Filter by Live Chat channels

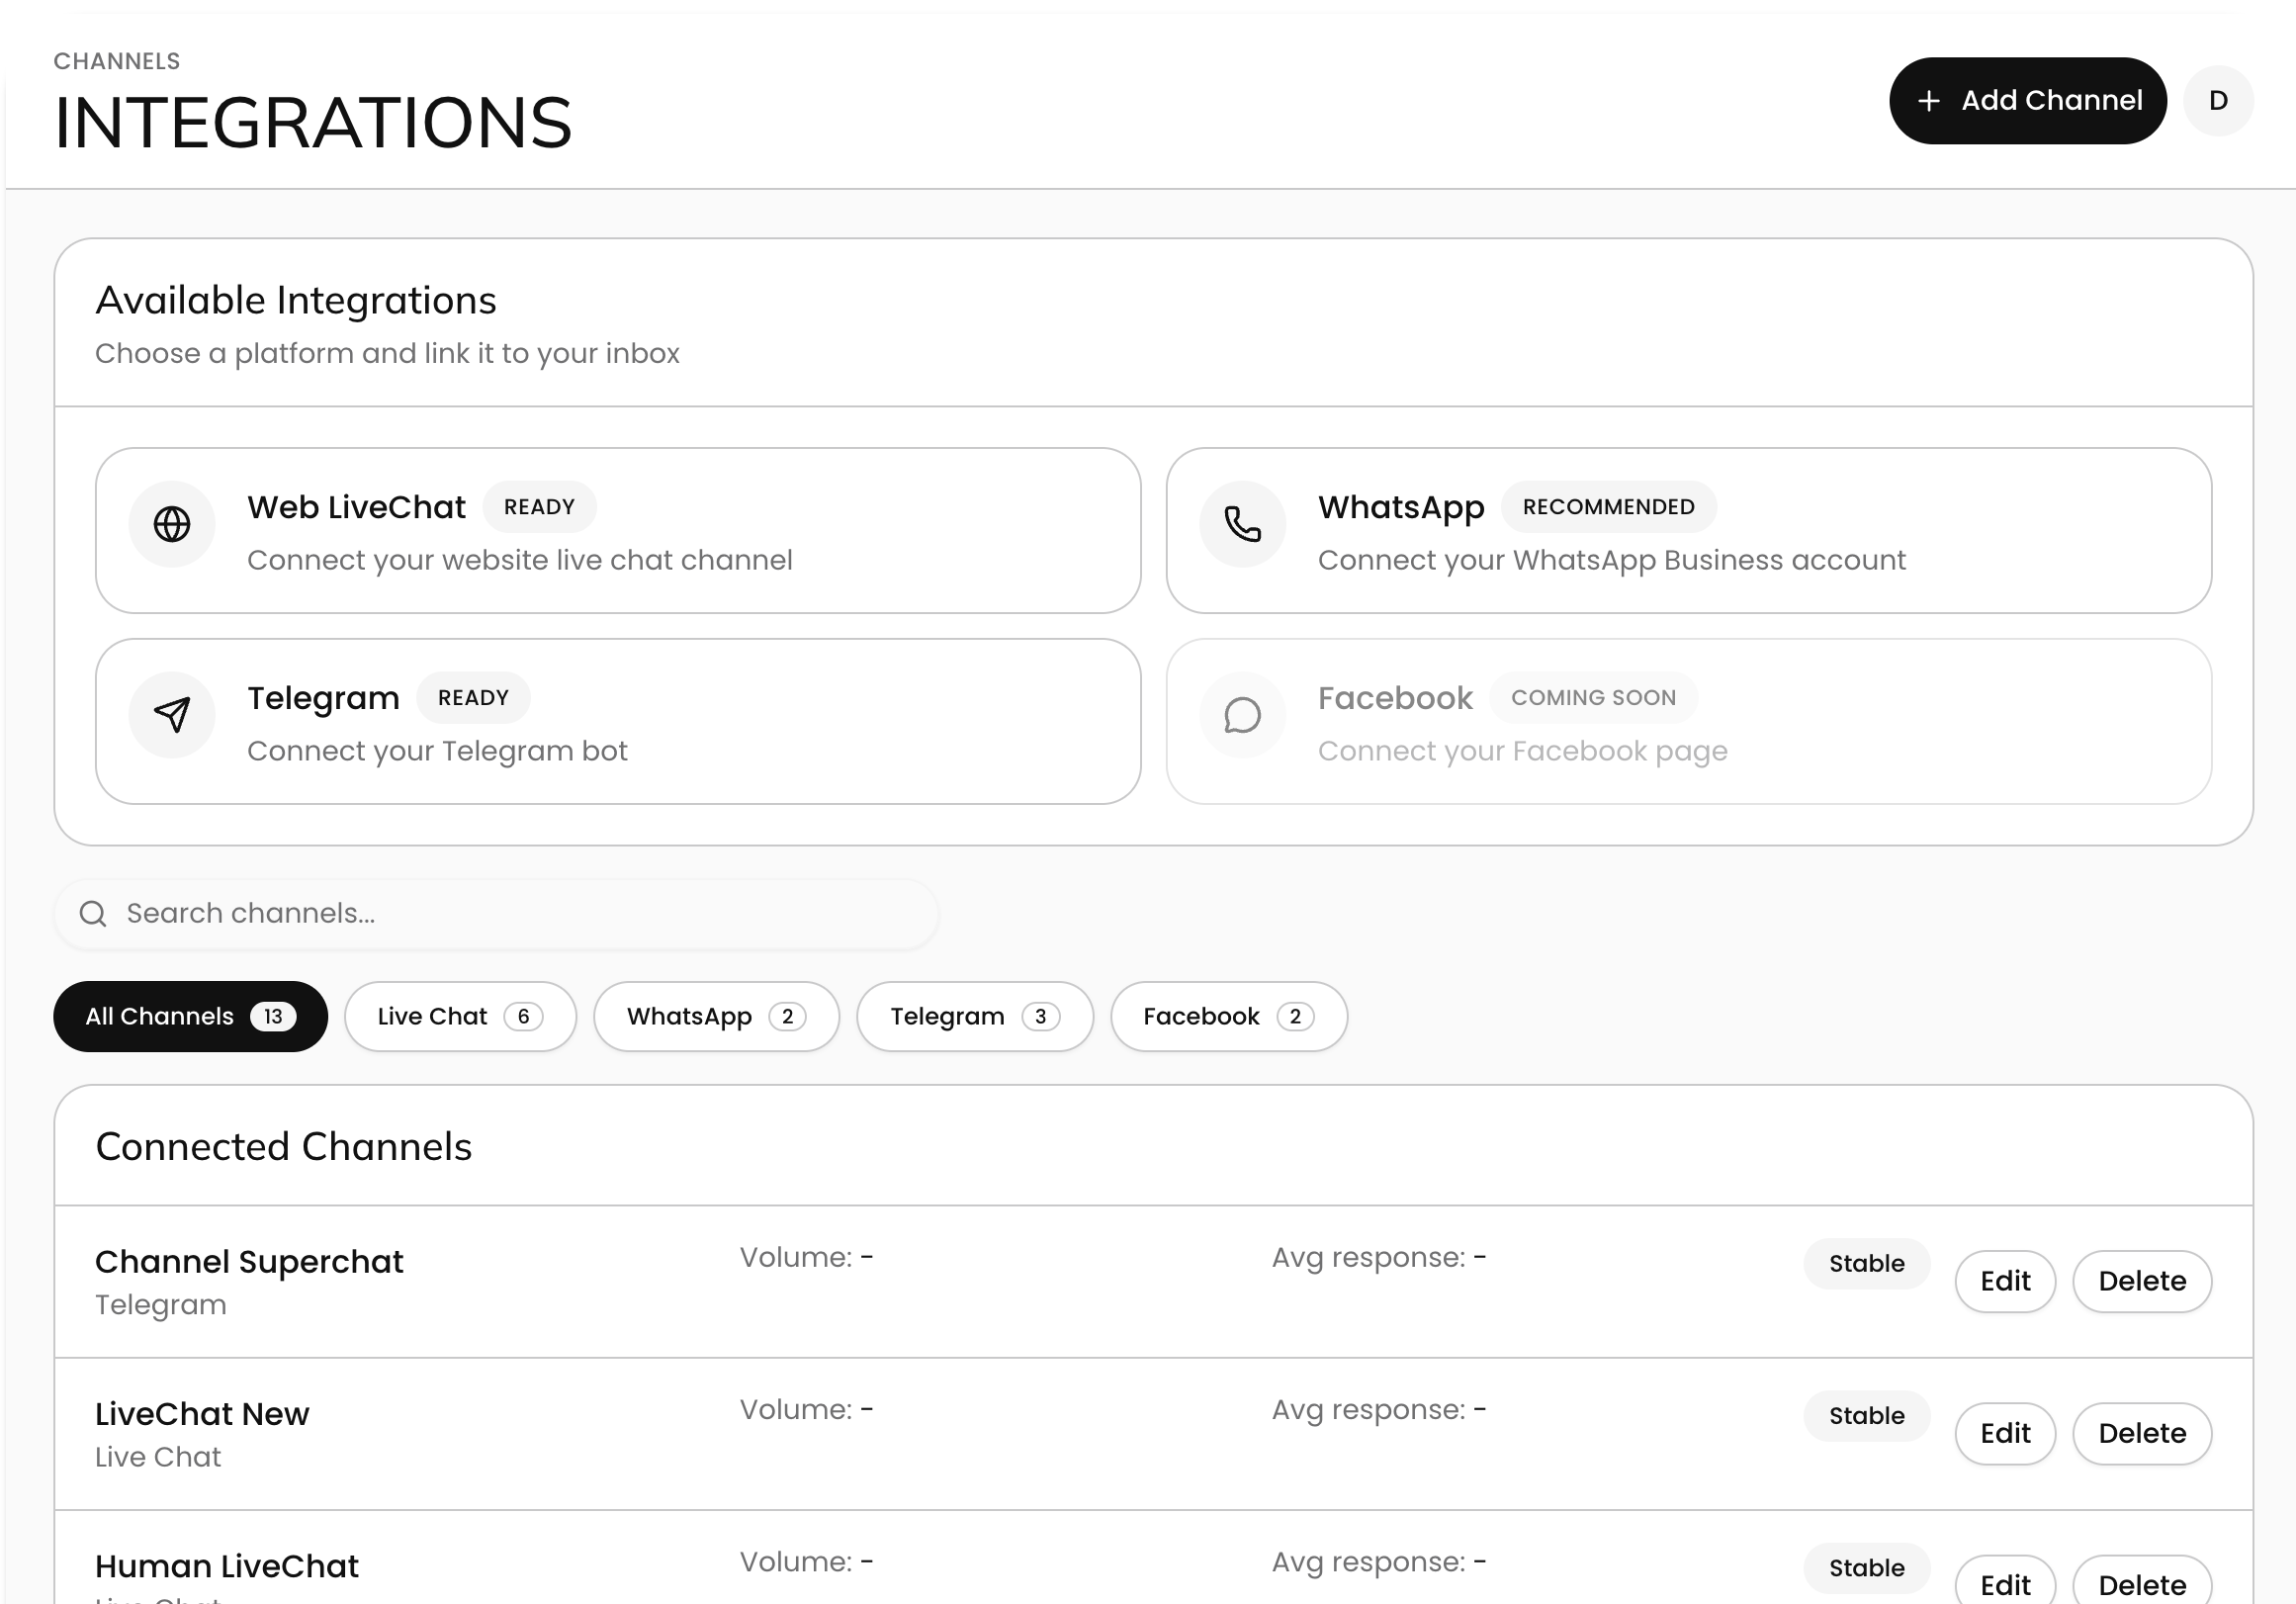(x=460, y=1016)
